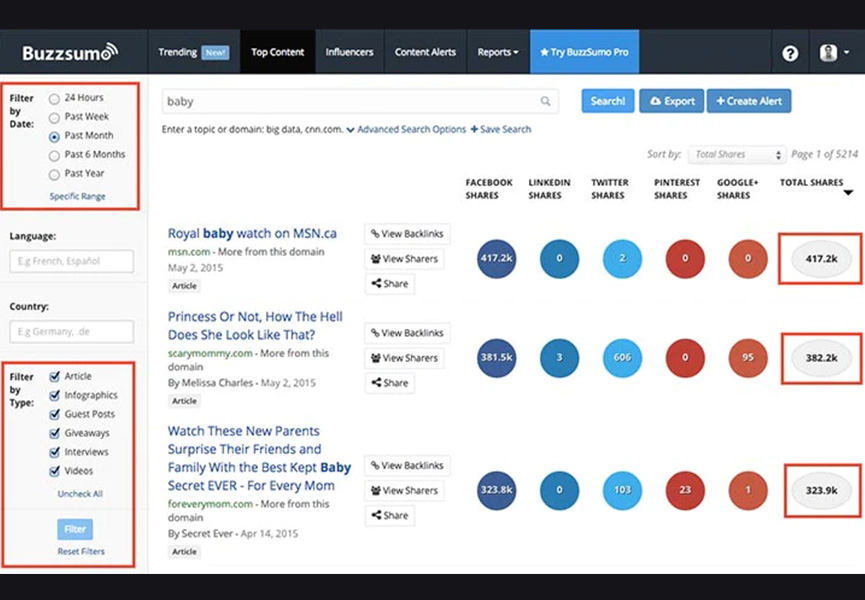The height and width of the screenshot is (600, 865).
Task: Click the BuzzSumo logo
Action: [x=70, y=52]
